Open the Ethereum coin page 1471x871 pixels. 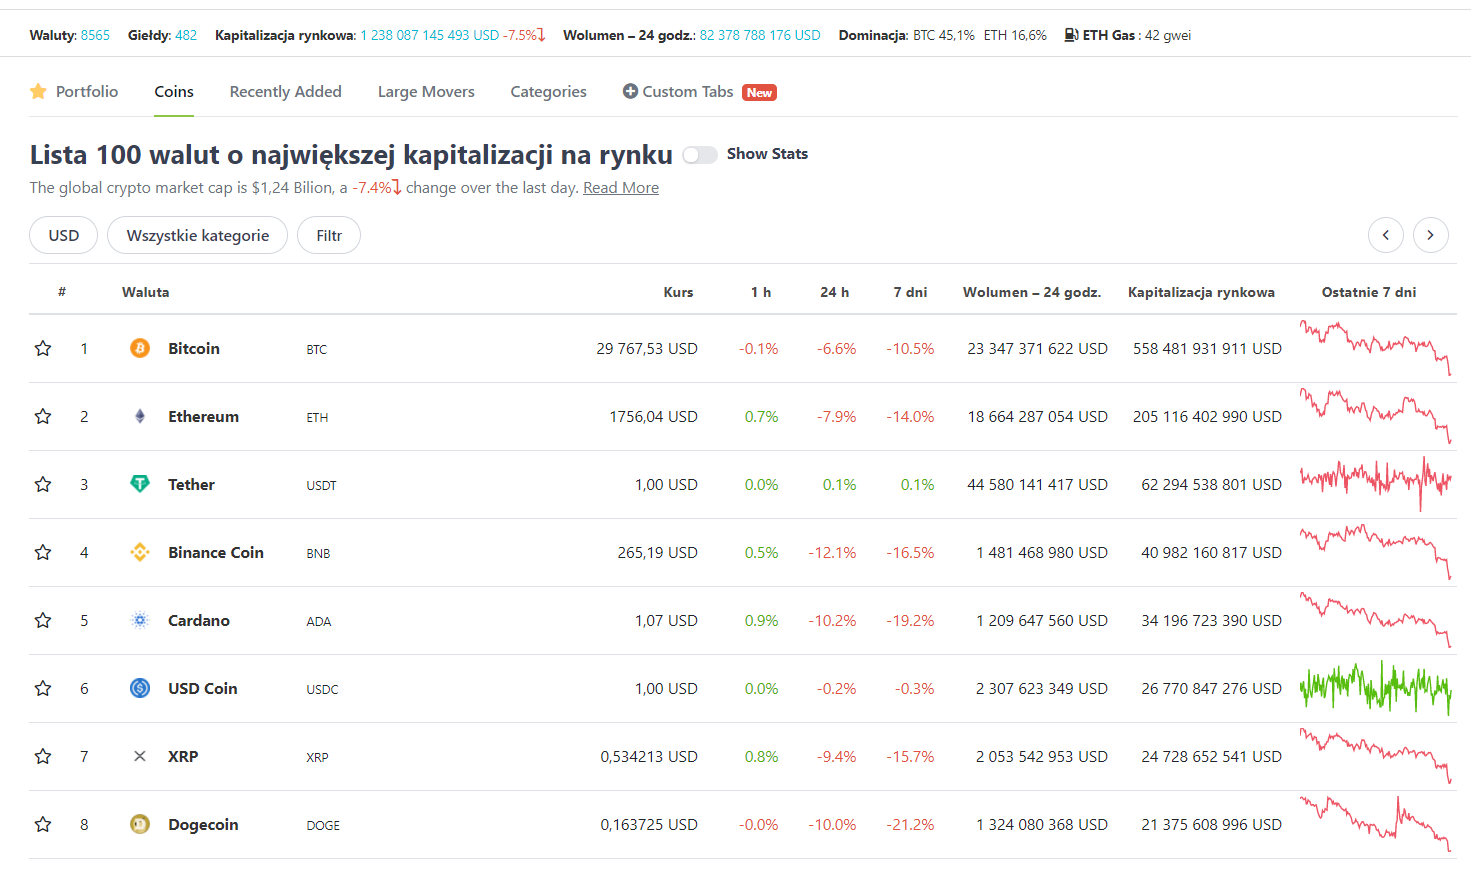[x=204, y=416]
